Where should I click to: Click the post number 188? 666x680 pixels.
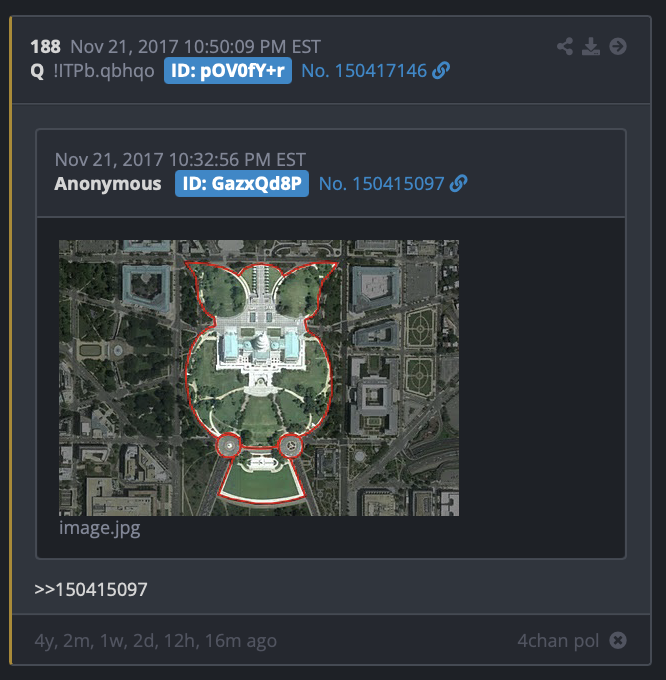click(46, 47)
